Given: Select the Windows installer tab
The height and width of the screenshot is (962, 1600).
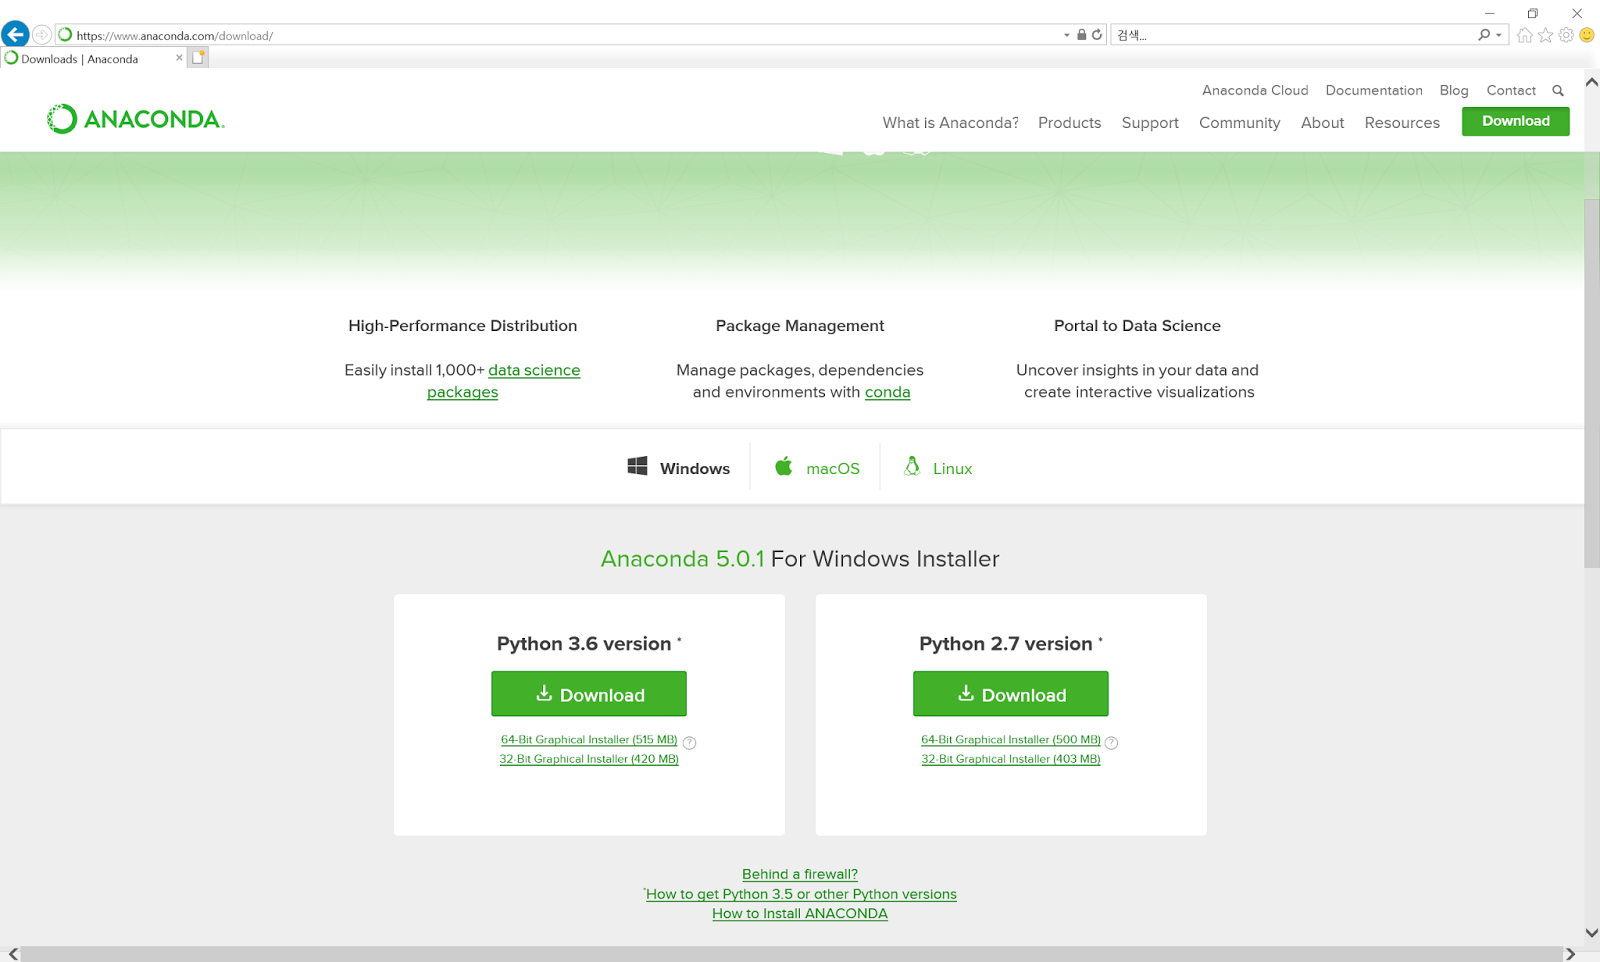Looking at the screenshot, I should [x=679, y=467].
